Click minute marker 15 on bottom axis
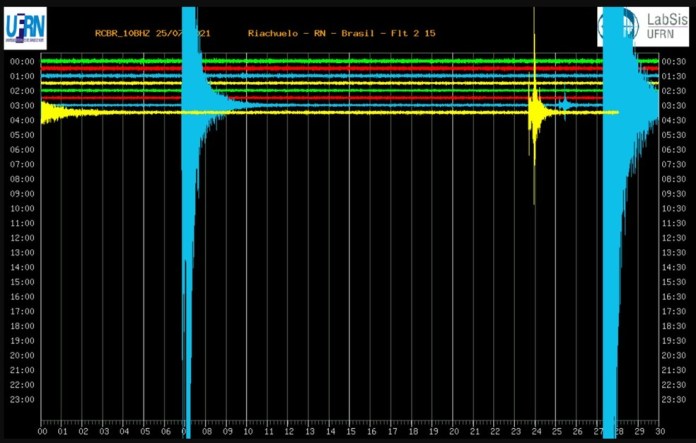 (x=350, y=432)
